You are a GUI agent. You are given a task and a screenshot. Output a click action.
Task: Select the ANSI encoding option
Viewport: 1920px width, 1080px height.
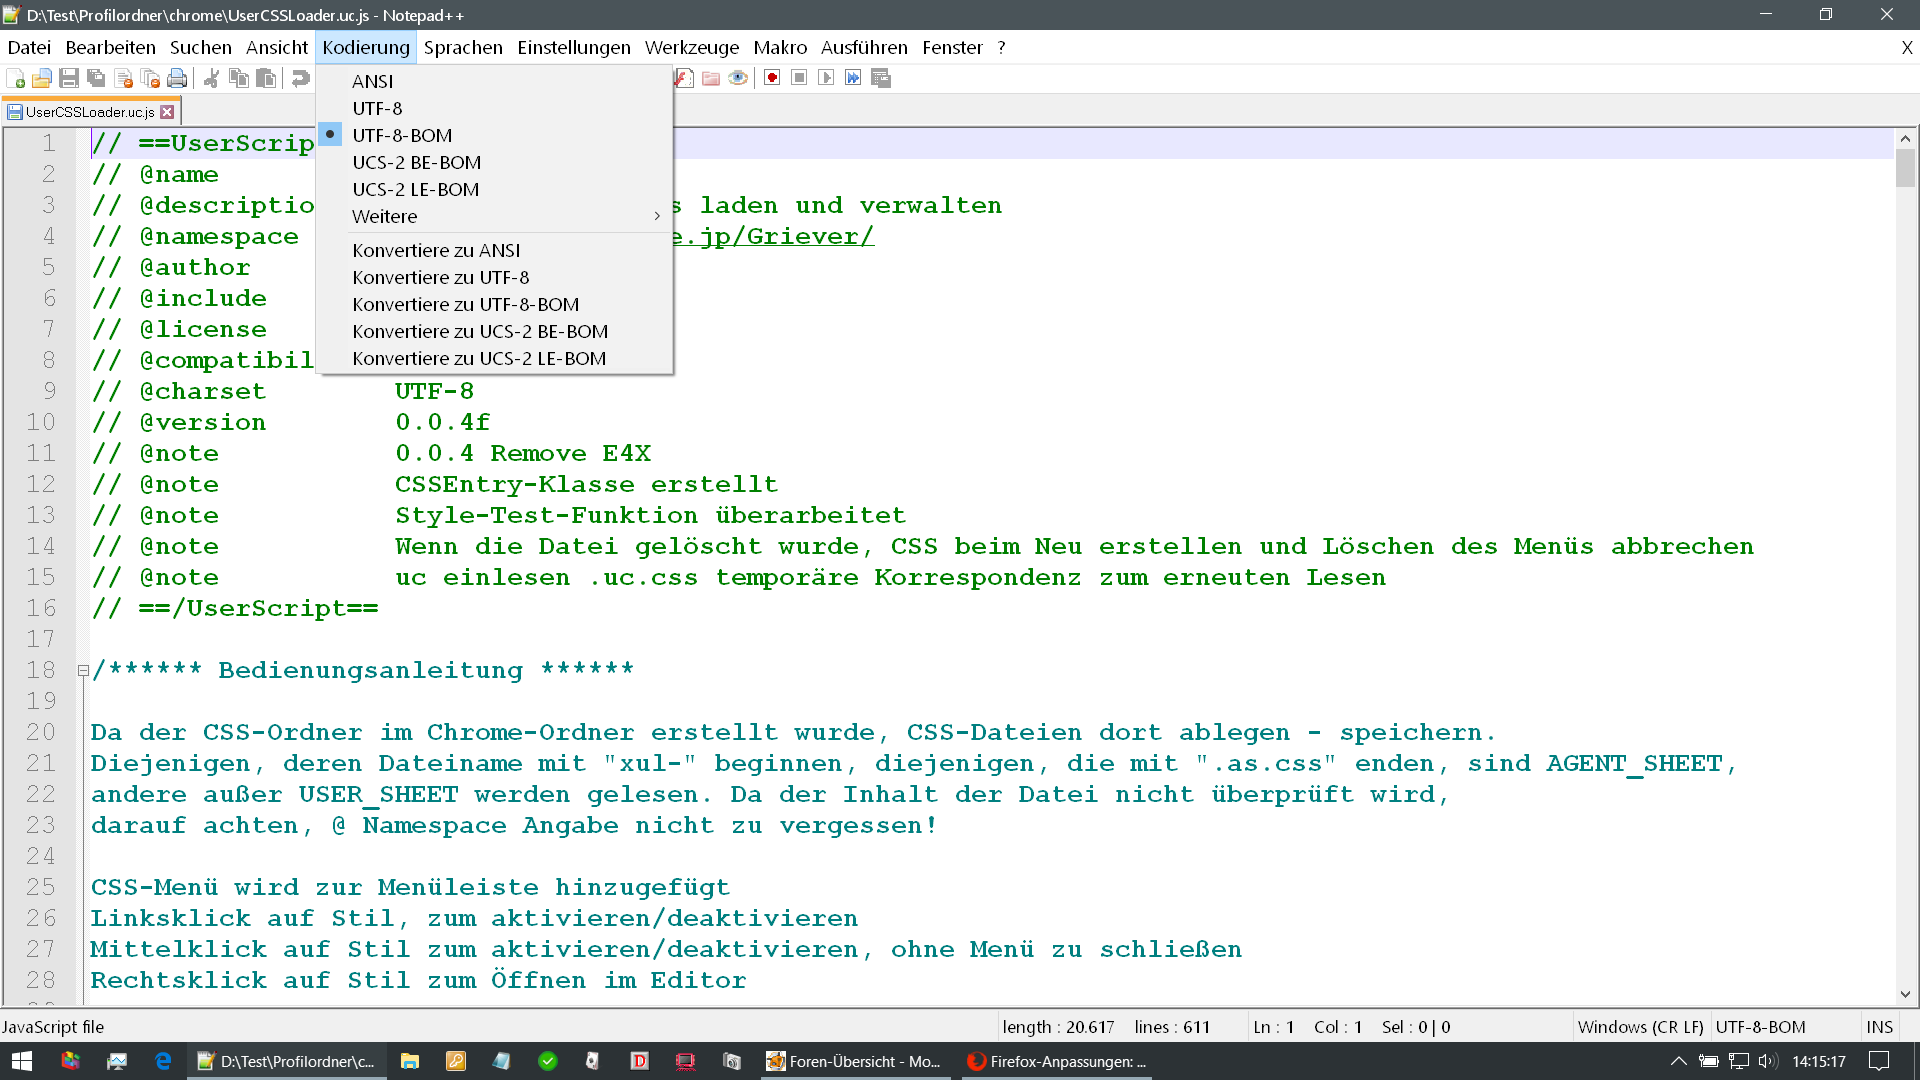click(x=372, y=81)
